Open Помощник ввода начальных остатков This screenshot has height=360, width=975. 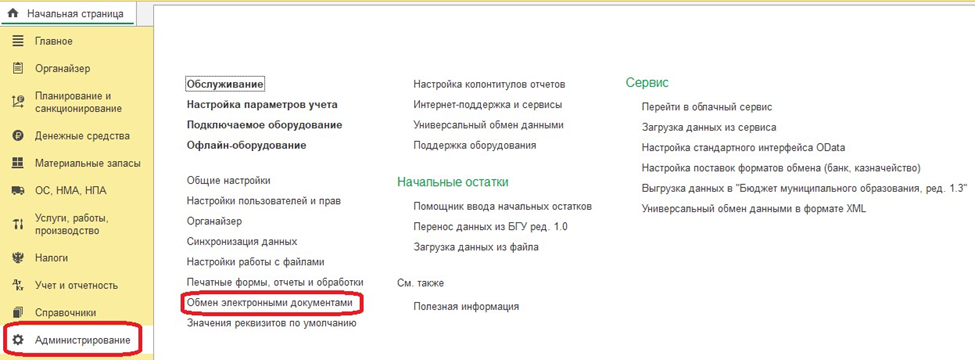(502, 206)
